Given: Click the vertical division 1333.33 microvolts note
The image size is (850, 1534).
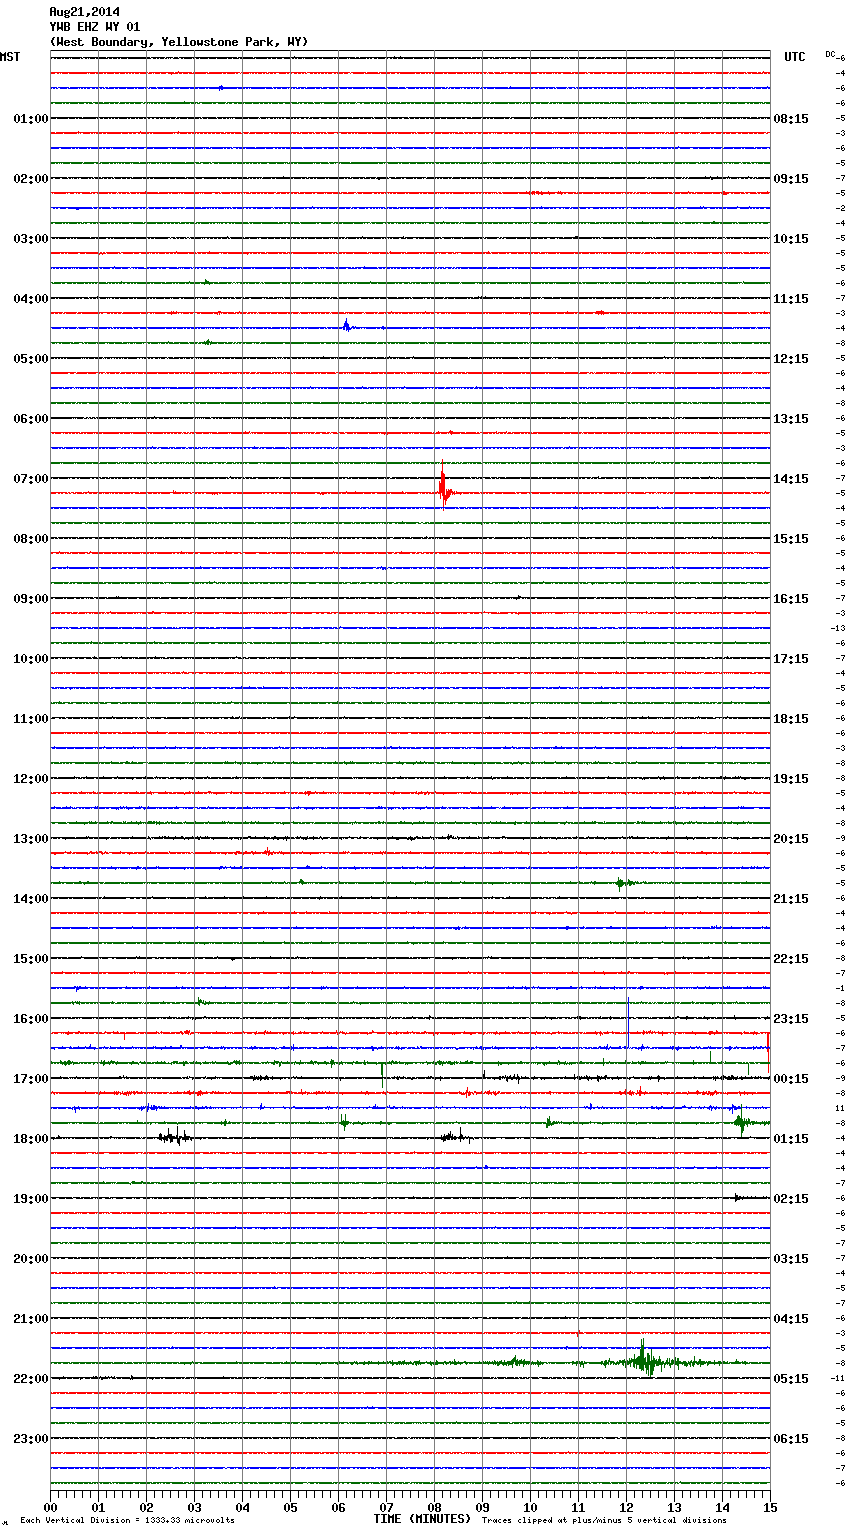Looking at the screenshot, I should 127,1520.
